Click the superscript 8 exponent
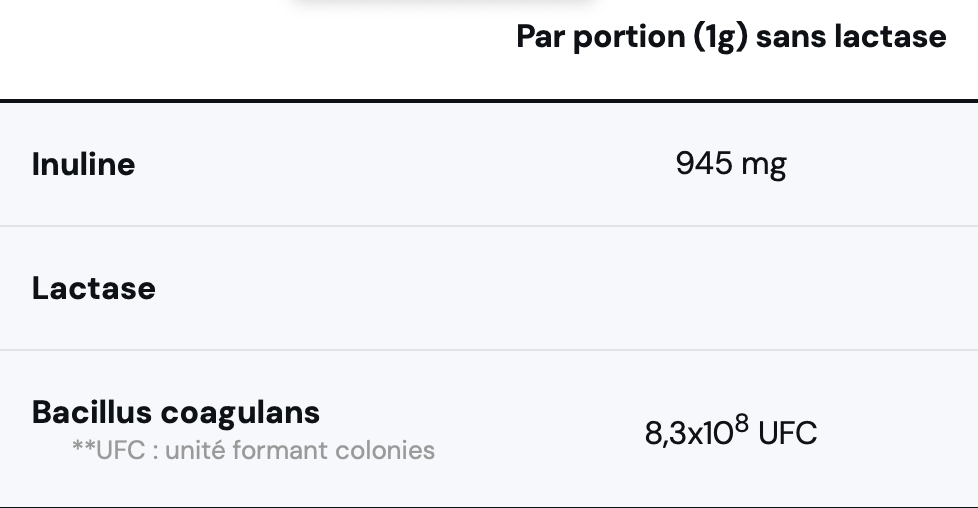The image size is (978, 508). pyautogui.click(x=742, y=423)
